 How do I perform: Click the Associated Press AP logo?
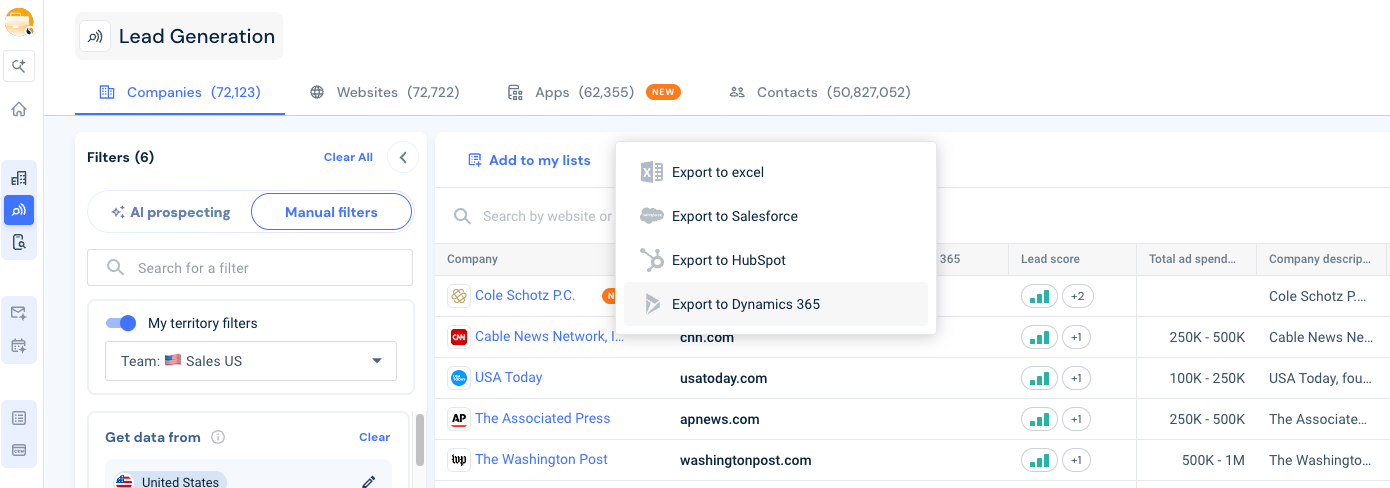coord(459,419)
